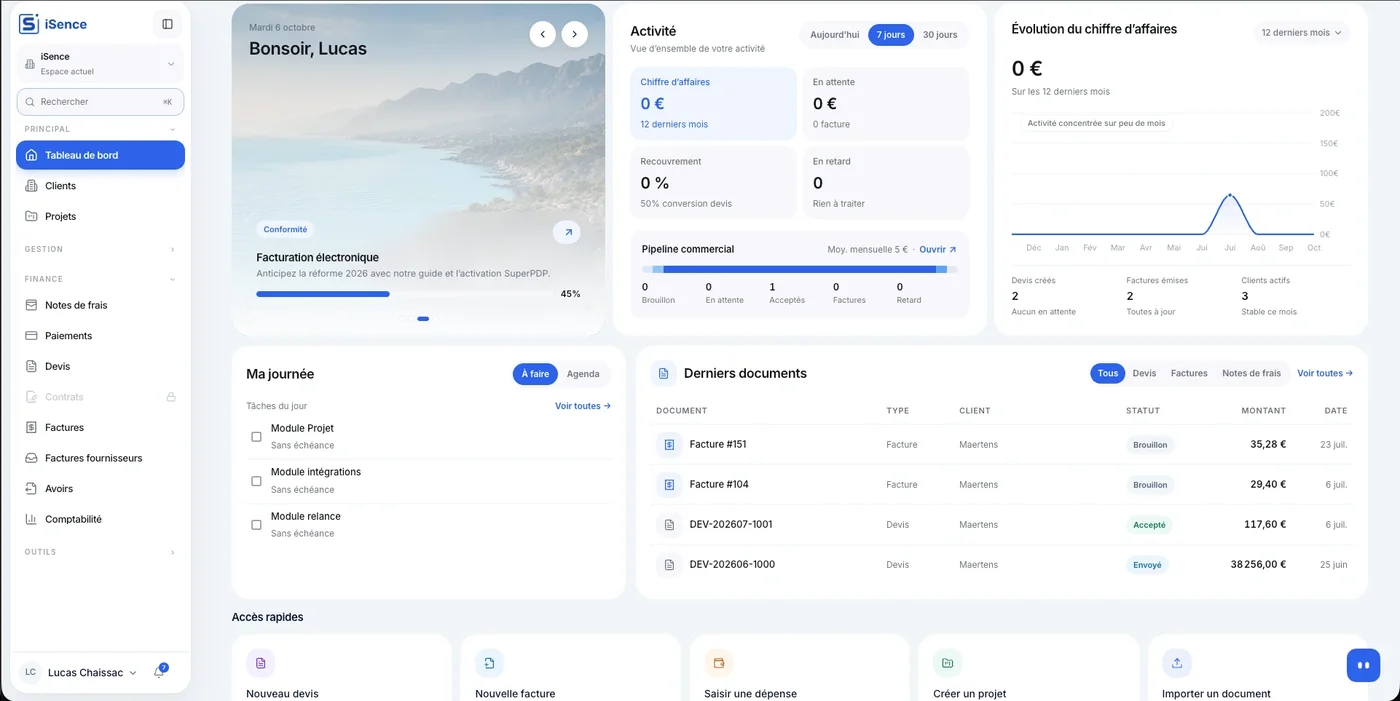Check the Module intégrations task
This screenshot has width=1400, height=701.
(x=256, y=481)
